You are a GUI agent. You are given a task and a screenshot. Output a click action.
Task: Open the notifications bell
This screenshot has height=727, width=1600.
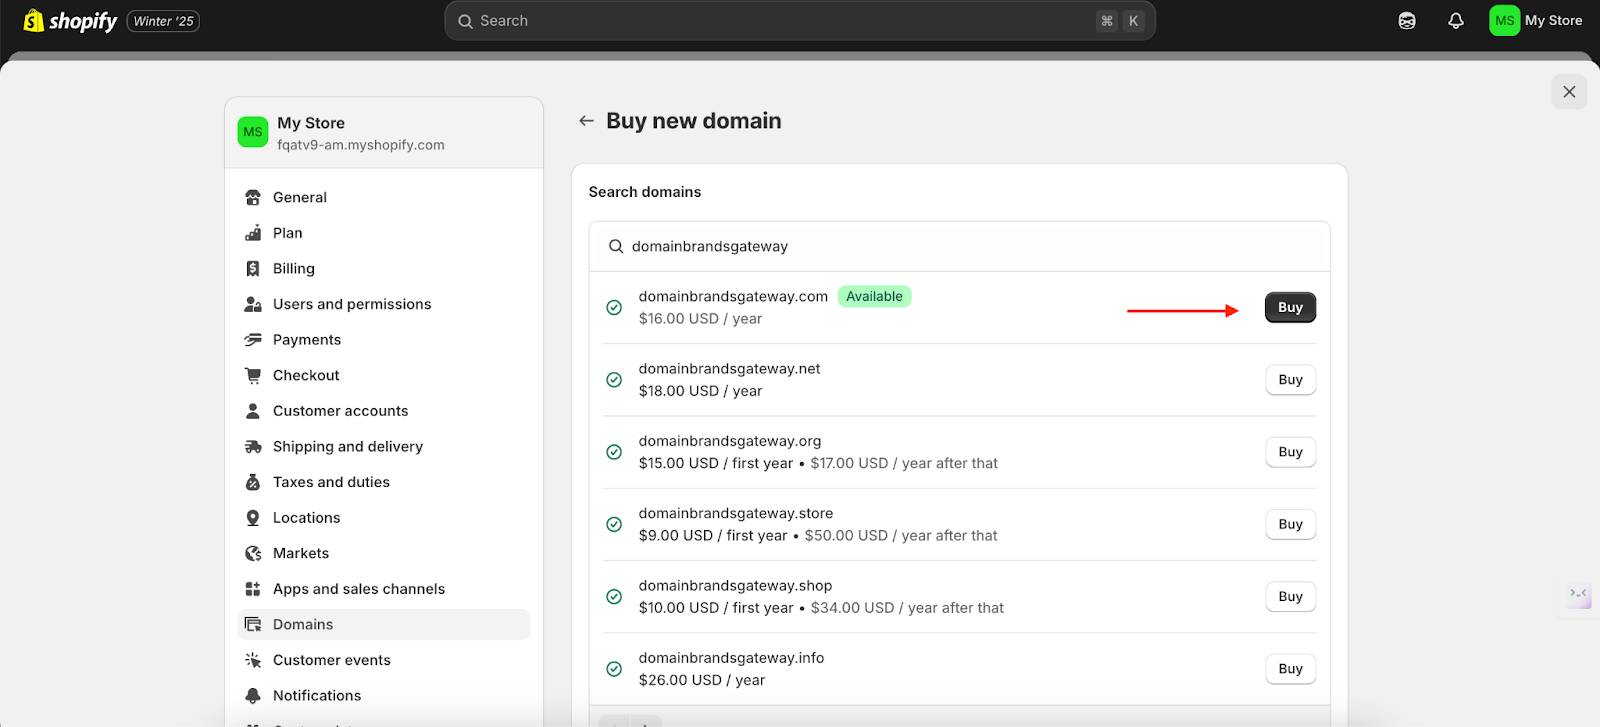pyautogui.click(x=1456, y=21)
